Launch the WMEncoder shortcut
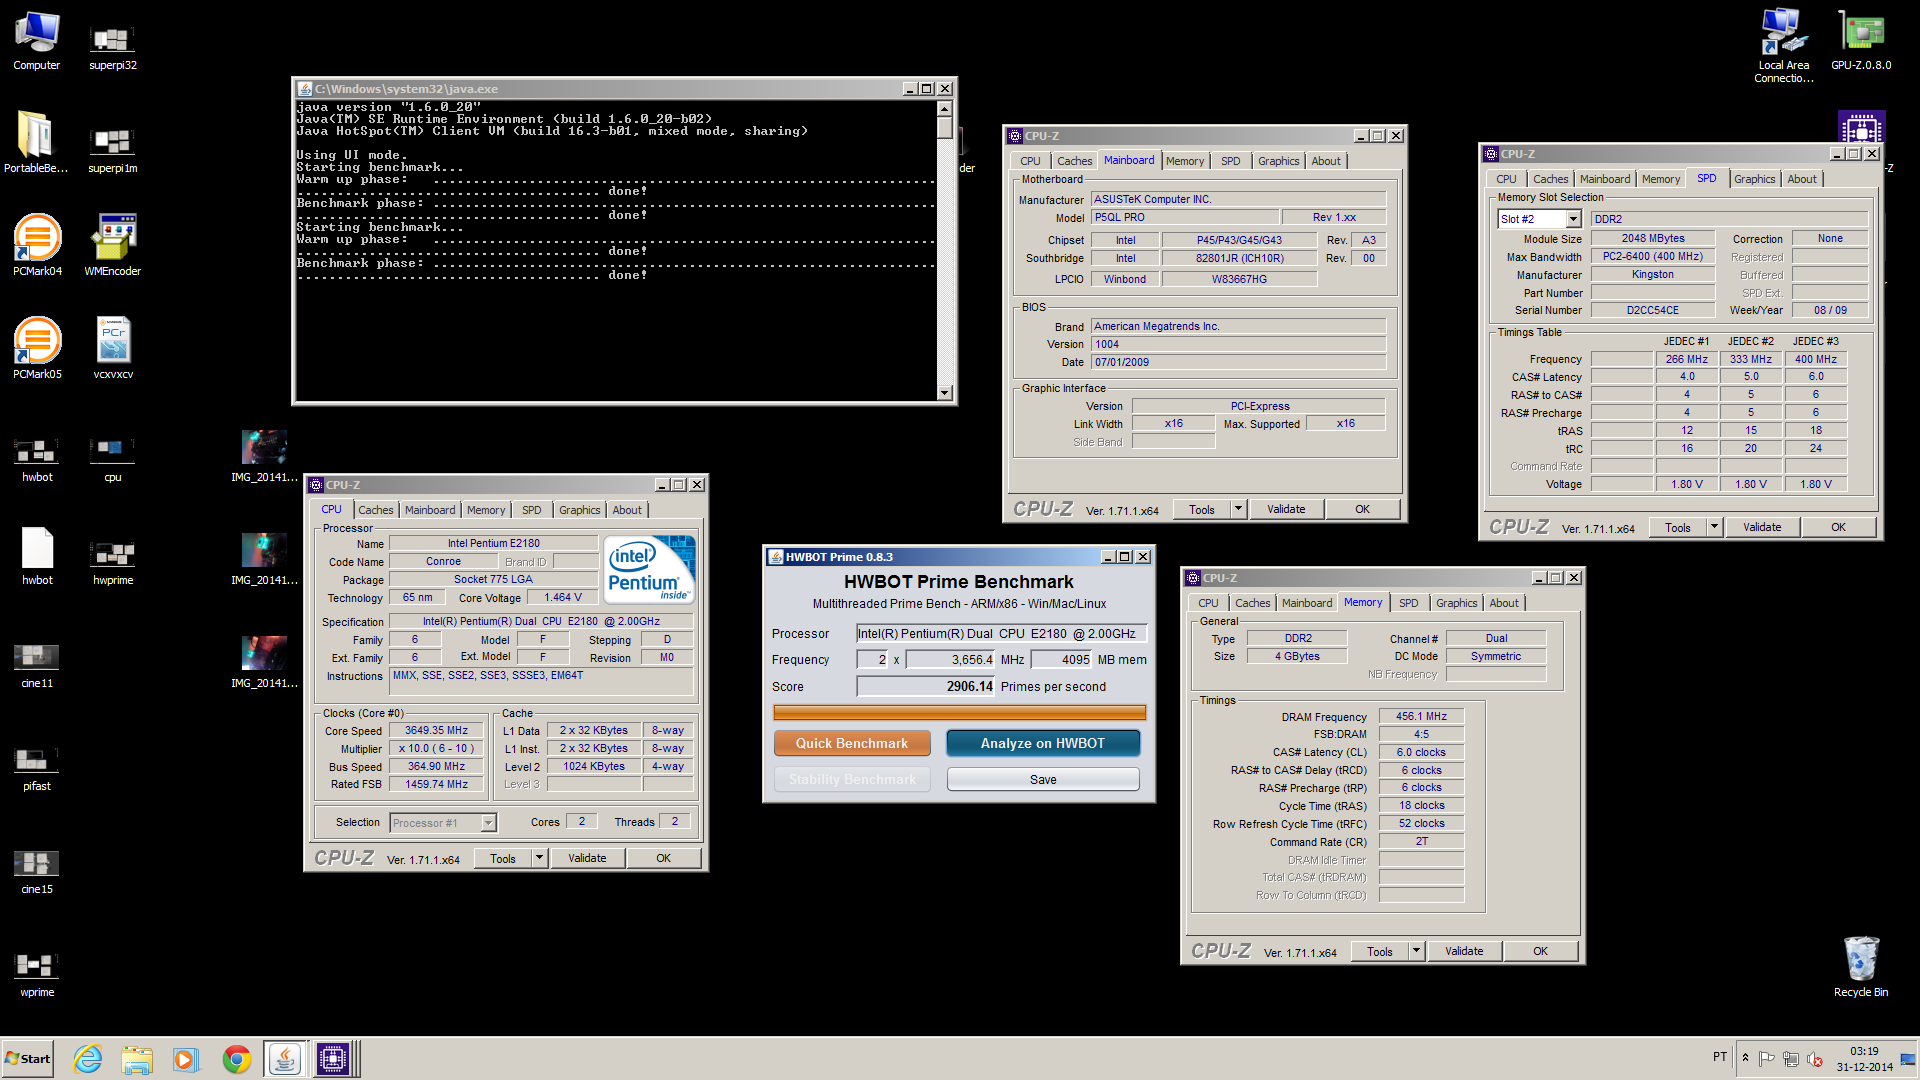This screenshot has width=1920, height=1080. (113, 246)
